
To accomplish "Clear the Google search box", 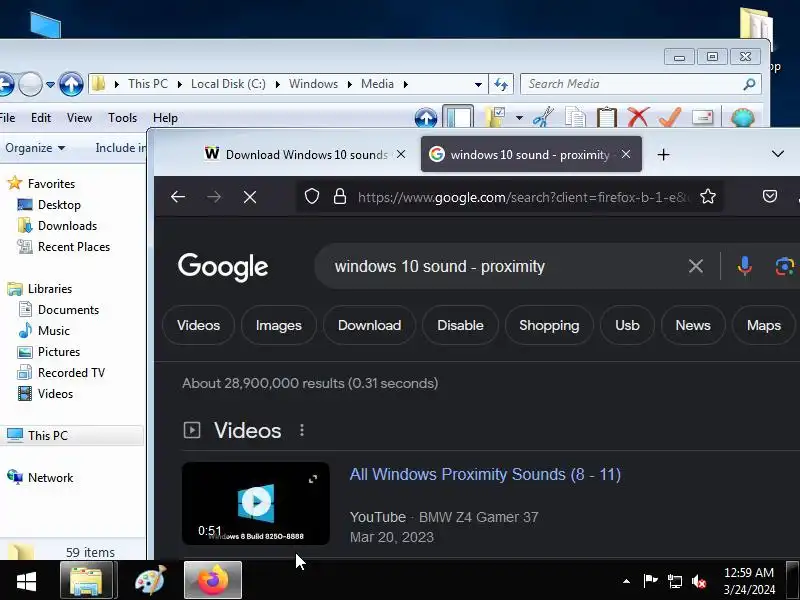I will pyautogui.click(x=696, y=266).
